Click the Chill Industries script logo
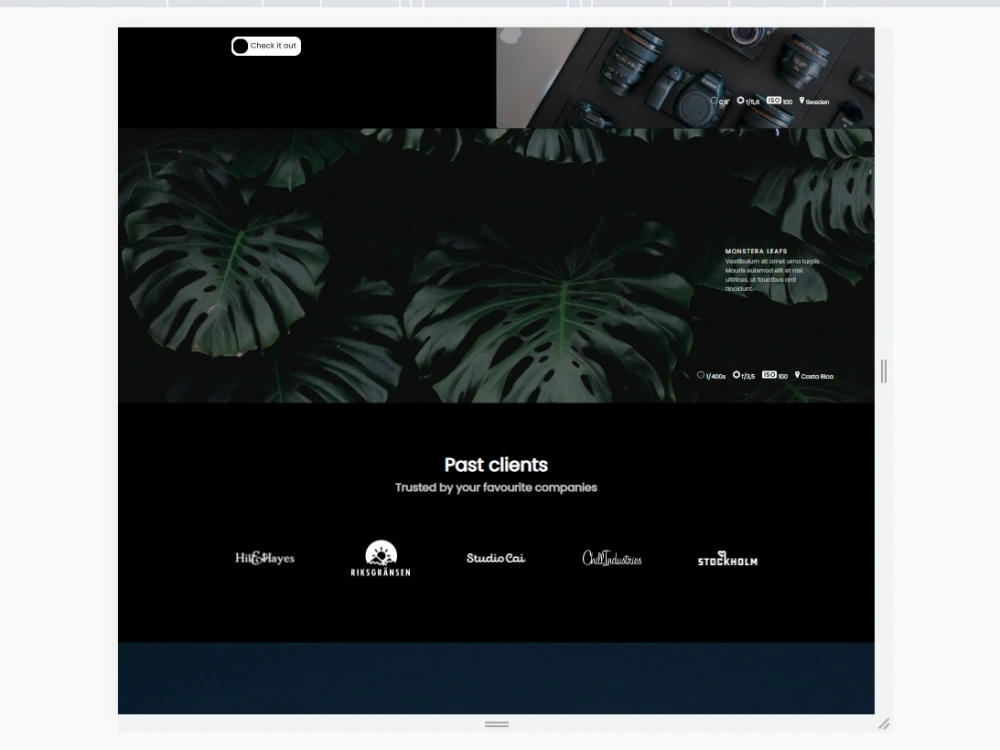The image size is (1000, 750). point(612,558)
